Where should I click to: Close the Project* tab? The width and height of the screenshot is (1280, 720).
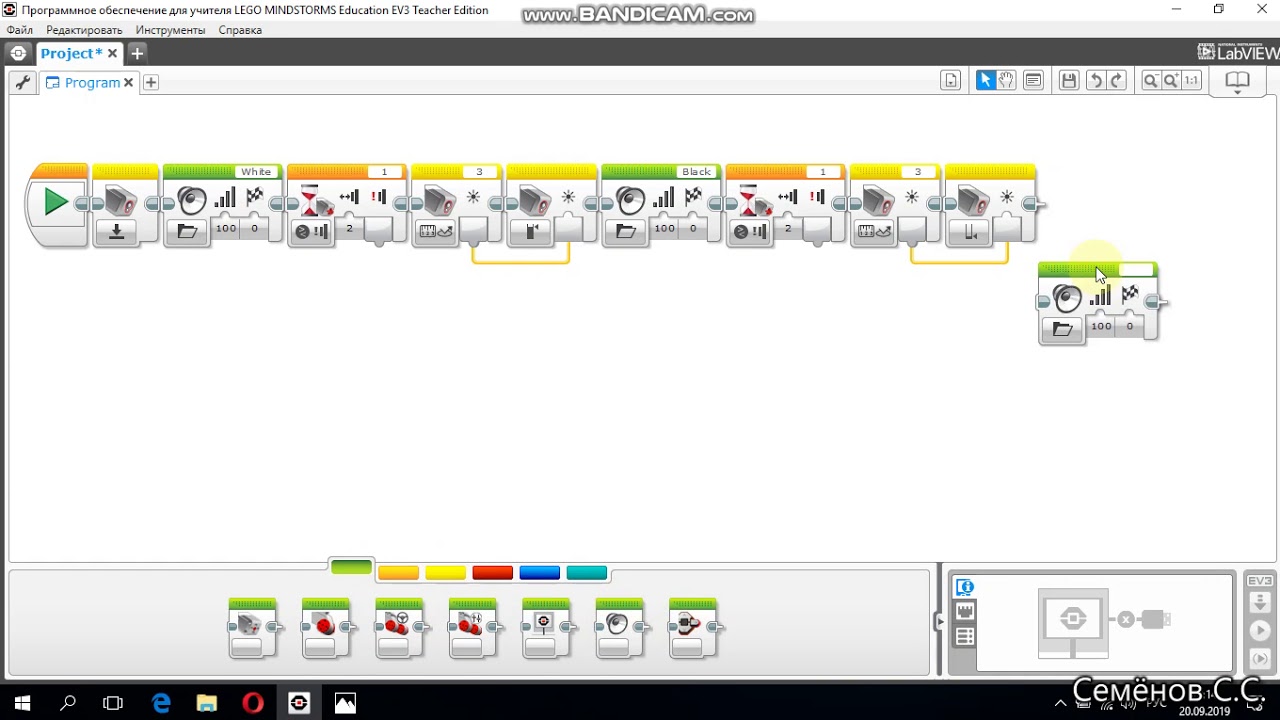tap(112, 53)
